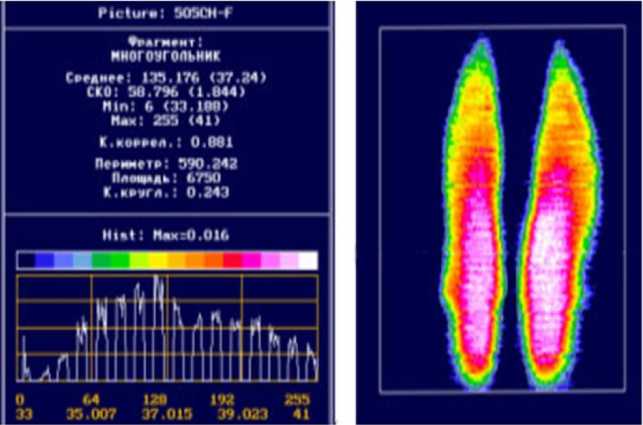Click the 'К.коррел.: 0.881' line
The height and width of the screenshot is (425, 643).
click(x=166, y=142)
